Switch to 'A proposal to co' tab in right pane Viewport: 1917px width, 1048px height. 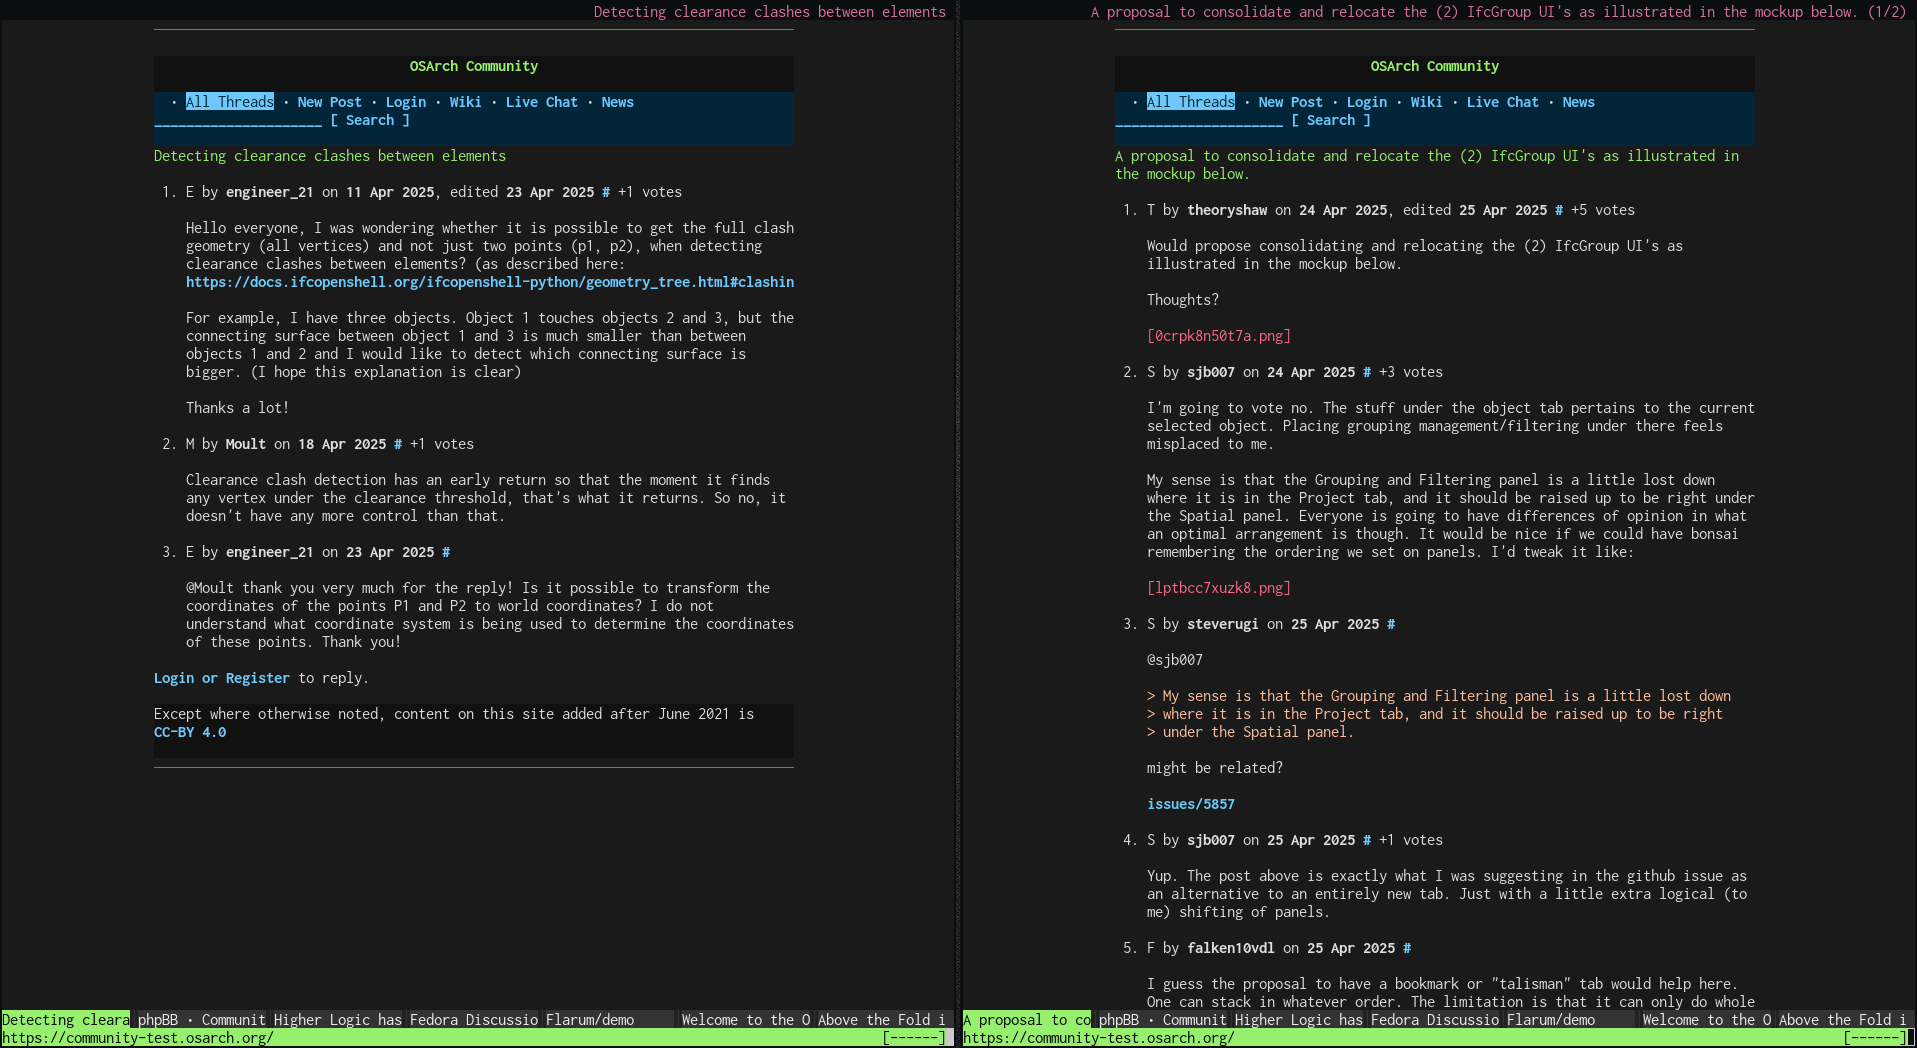pyautogui.click(x=1027, y=1020)
